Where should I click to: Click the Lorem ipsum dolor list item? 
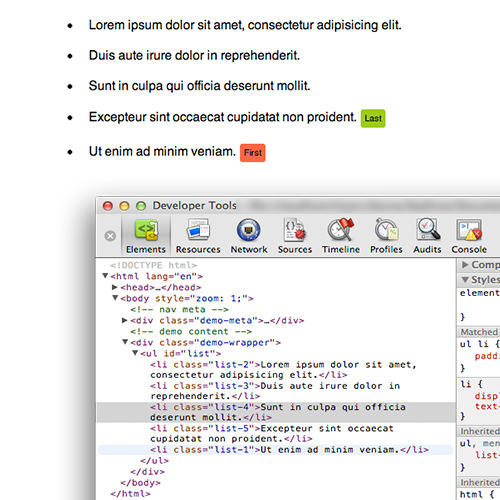(245, 25)
